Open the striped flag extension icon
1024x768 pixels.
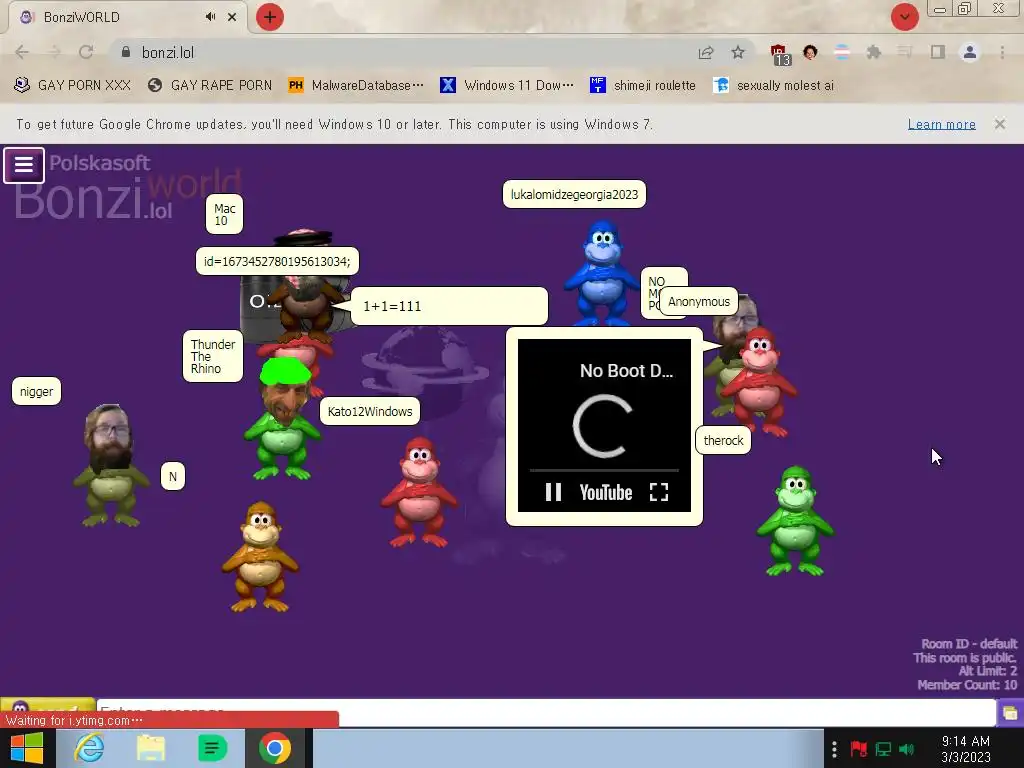[x=842, y=52]
